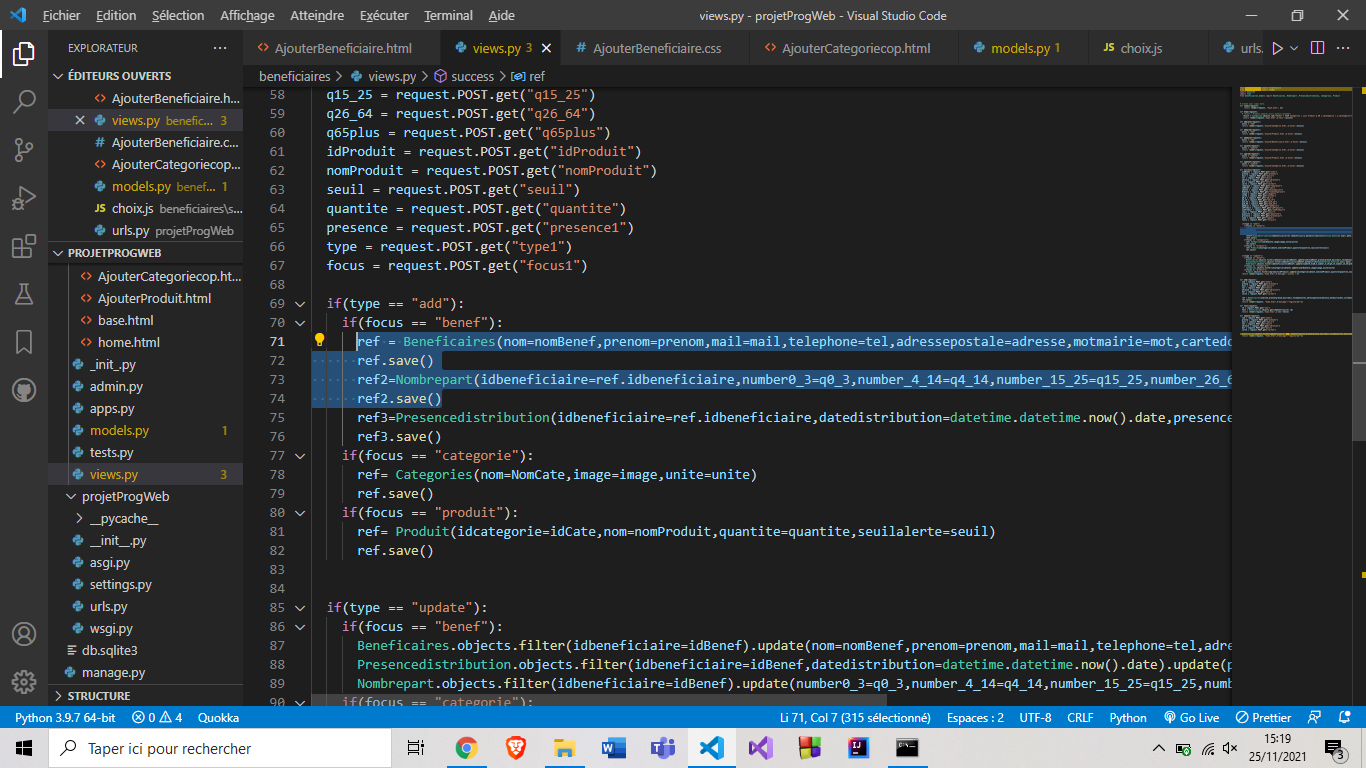Open the GitHub view in activity bar

(24, 390)
